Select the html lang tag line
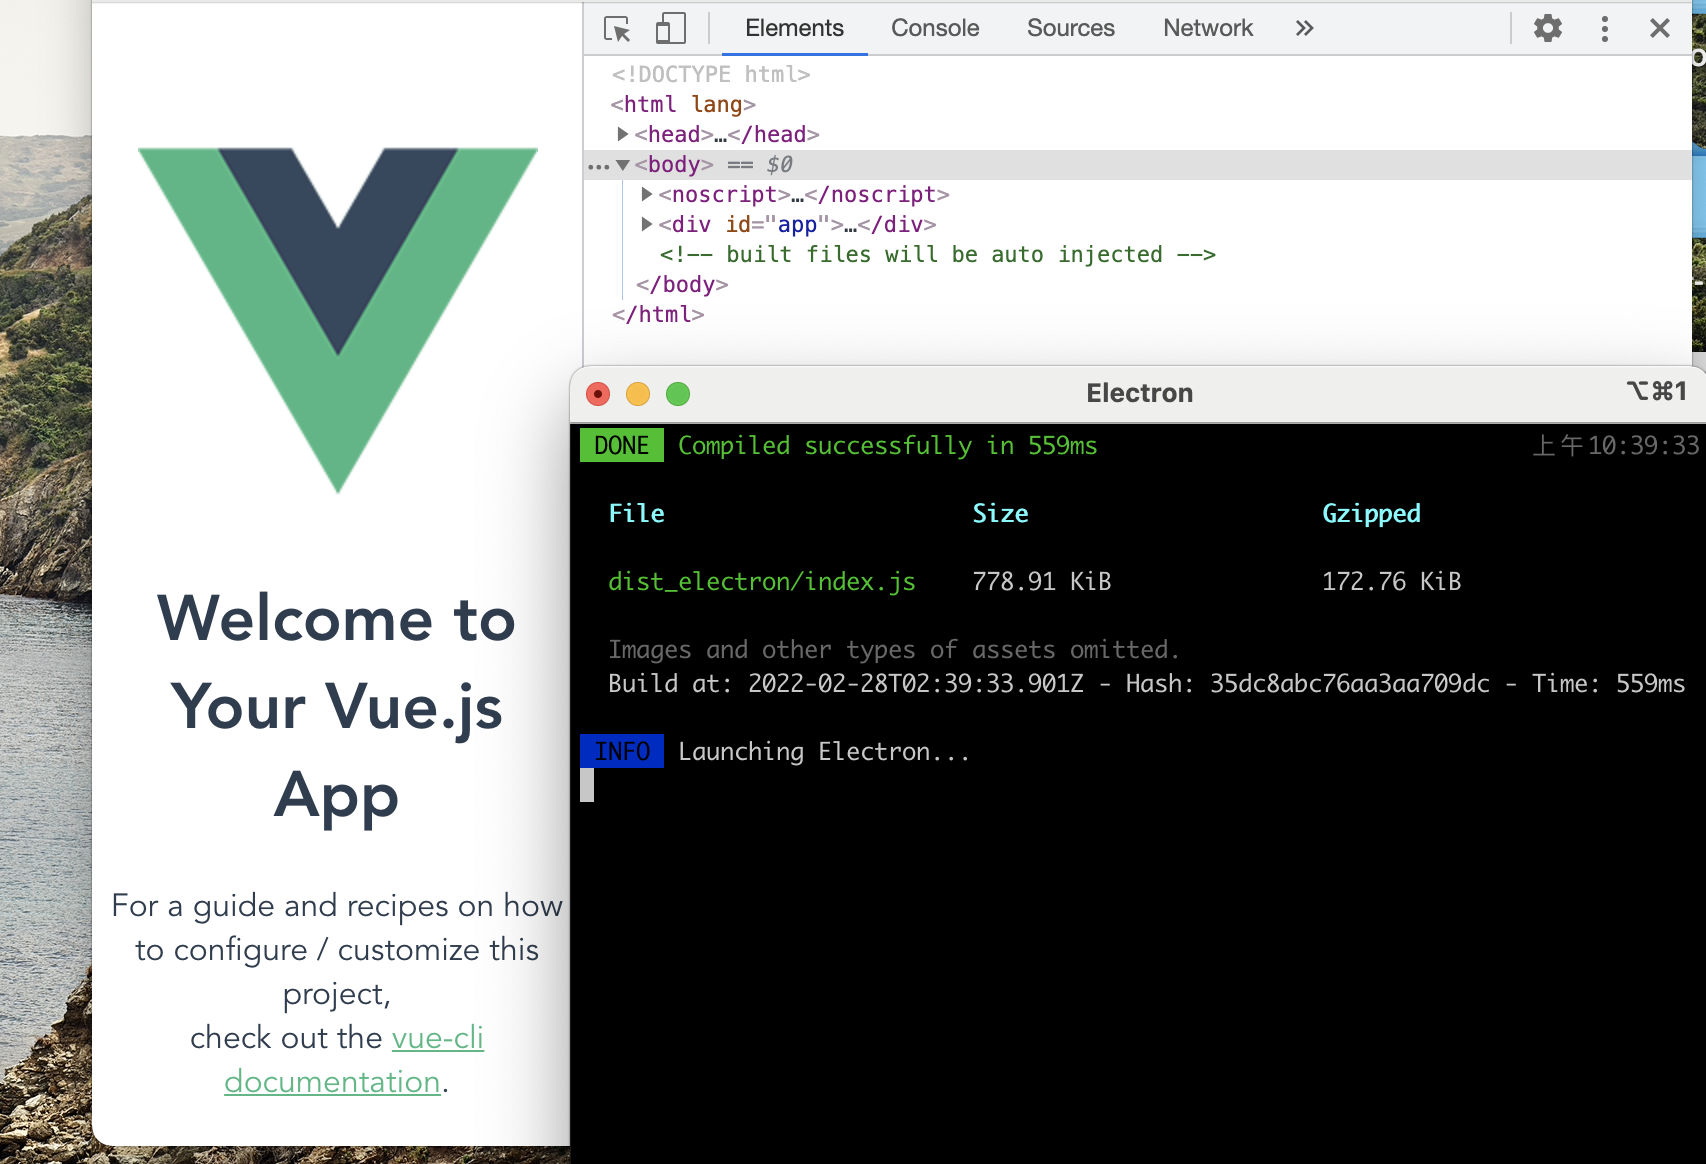 point(683,104)
